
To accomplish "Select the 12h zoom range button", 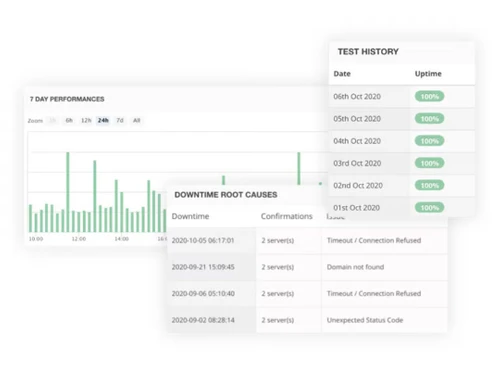I will pyautogui.click(x=86, y=120).
